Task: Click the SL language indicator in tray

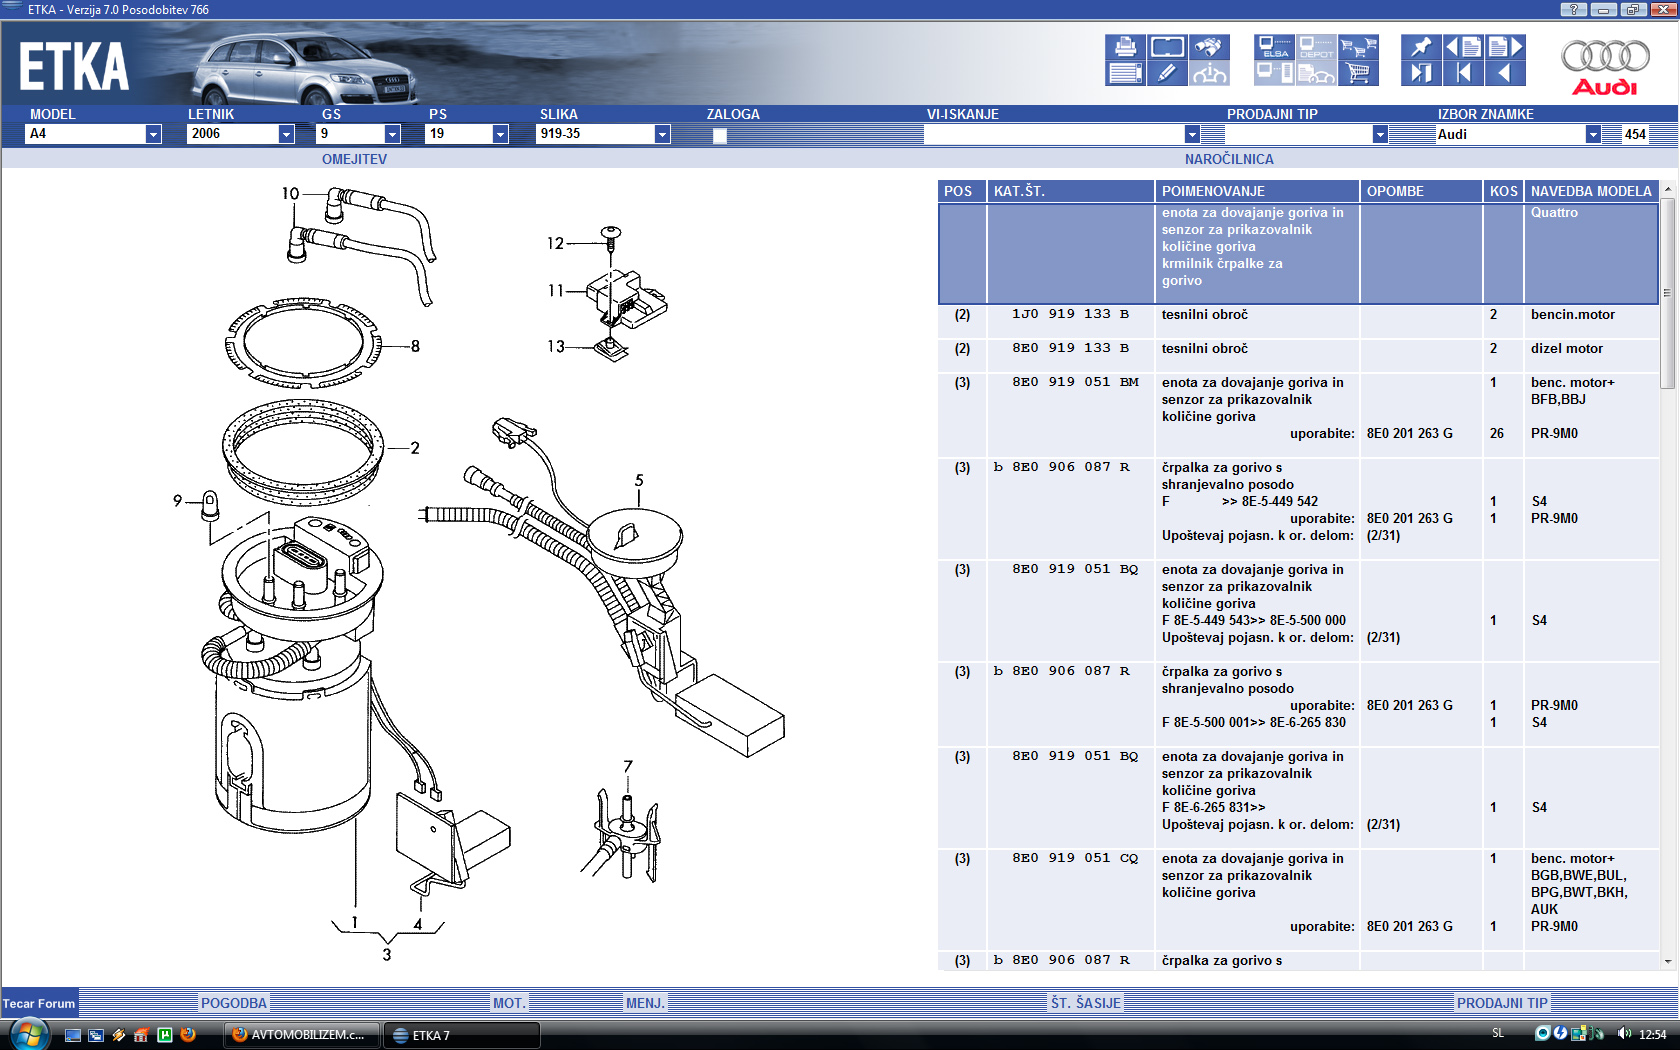Action: click(1498, 1034)
